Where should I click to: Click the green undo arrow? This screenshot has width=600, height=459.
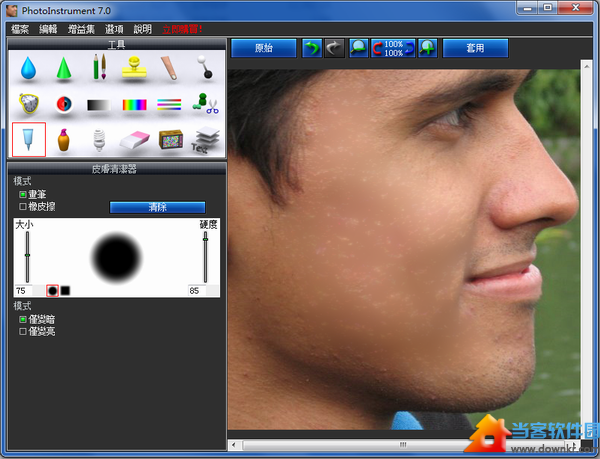(x=312, y=49)
